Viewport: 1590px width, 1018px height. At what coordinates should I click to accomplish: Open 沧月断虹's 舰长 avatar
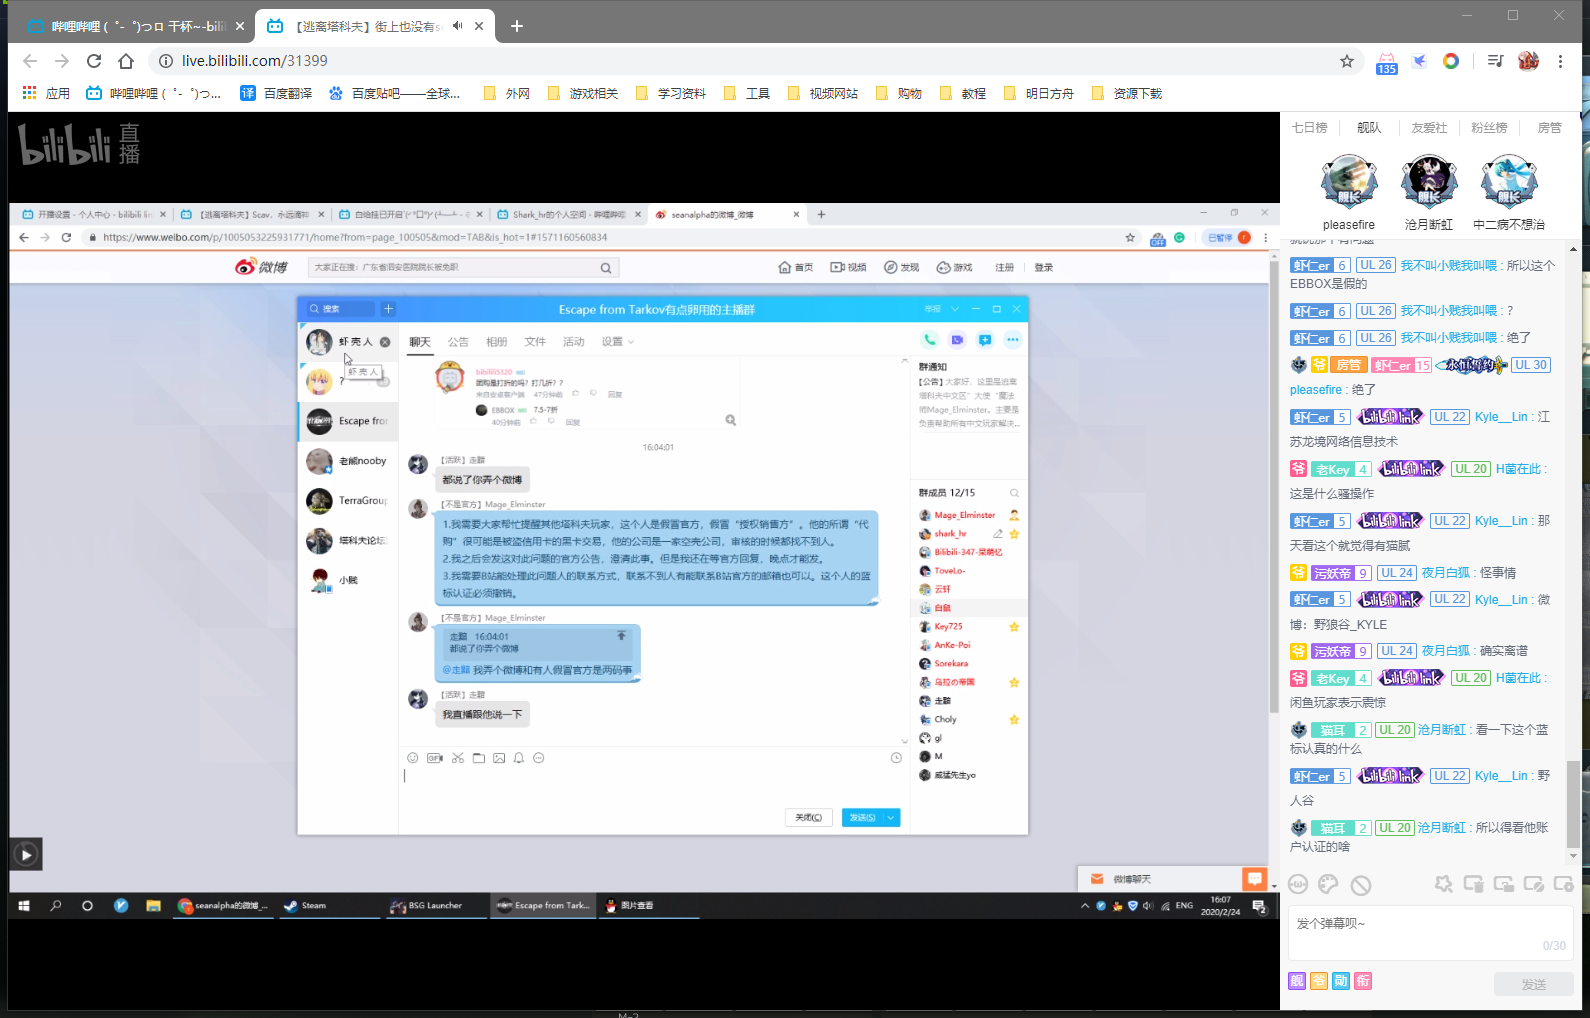coord(1429,181)
